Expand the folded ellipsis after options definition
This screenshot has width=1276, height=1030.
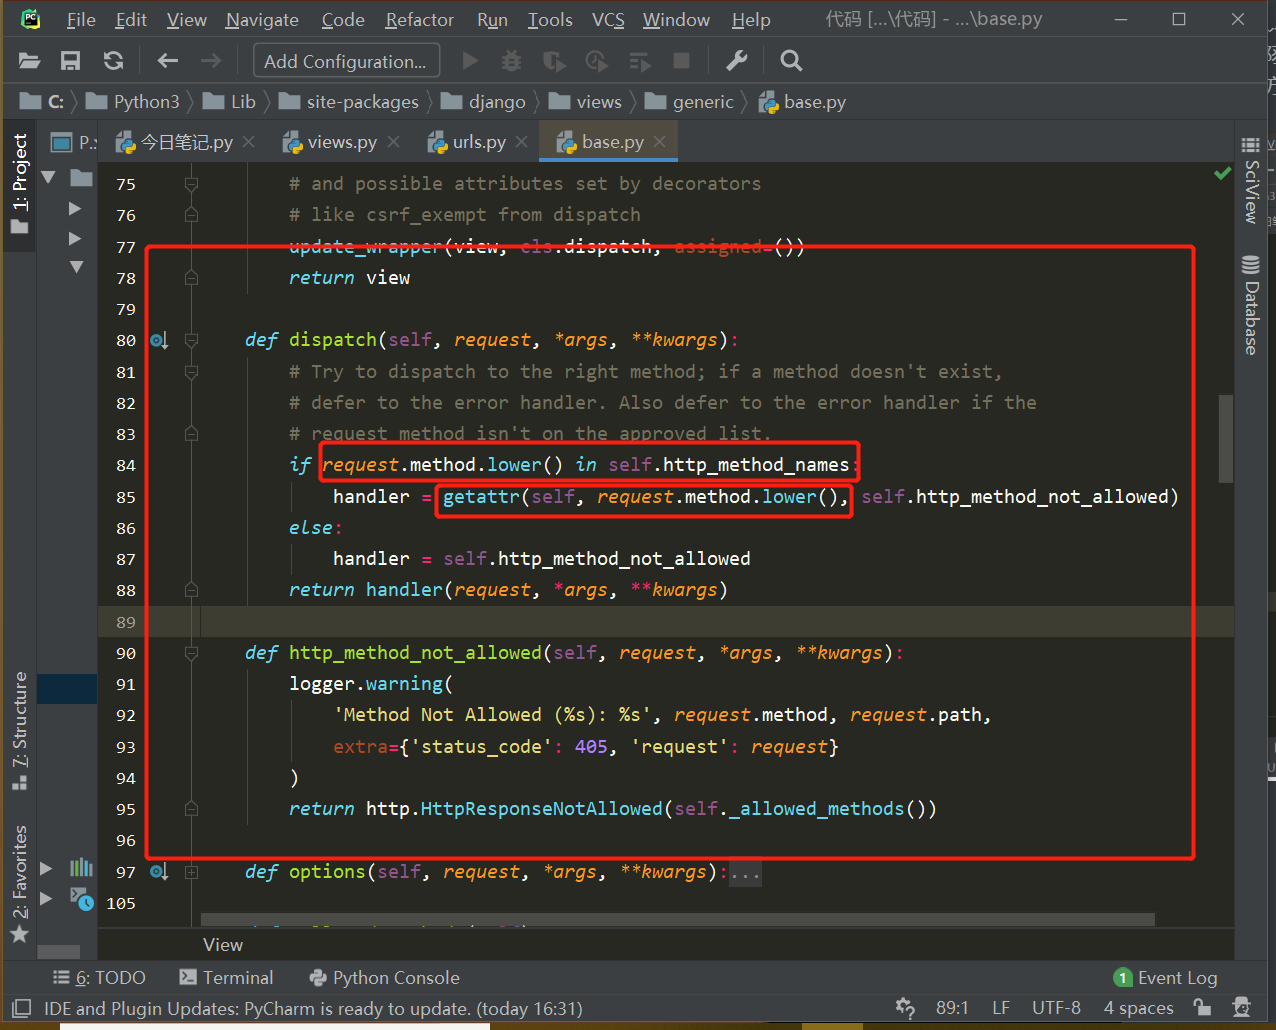[745, 873]
